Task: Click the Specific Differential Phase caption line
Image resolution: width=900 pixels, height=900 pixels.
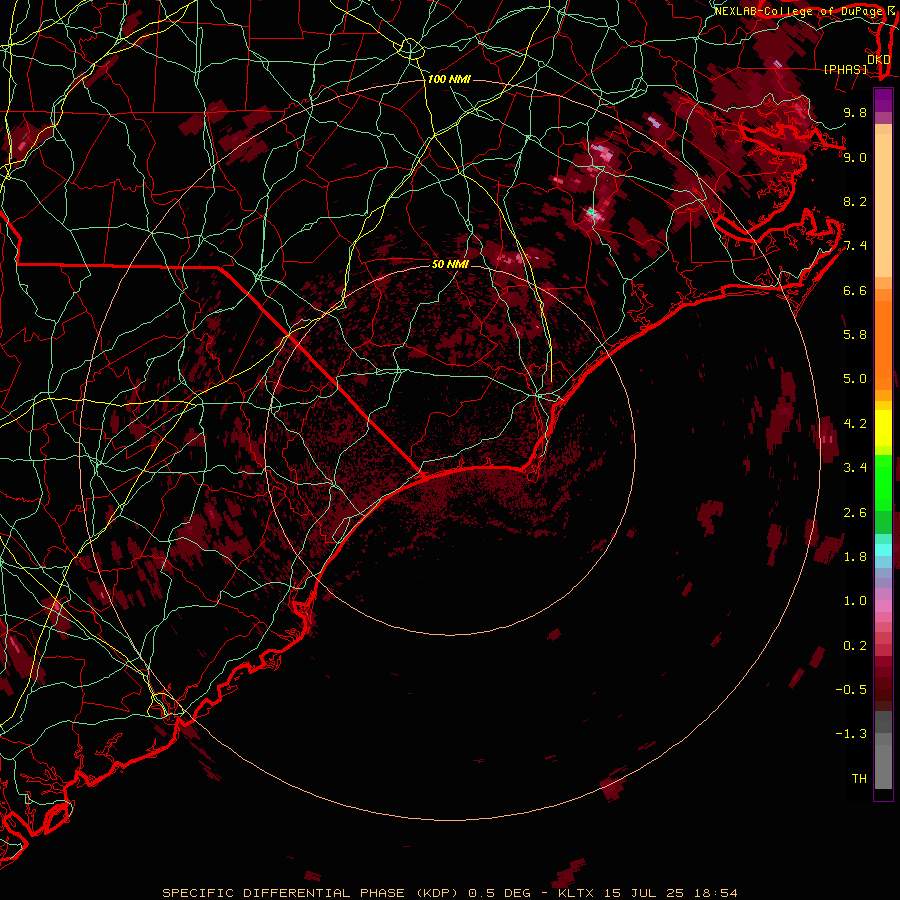Action: [x=449, y=893]
